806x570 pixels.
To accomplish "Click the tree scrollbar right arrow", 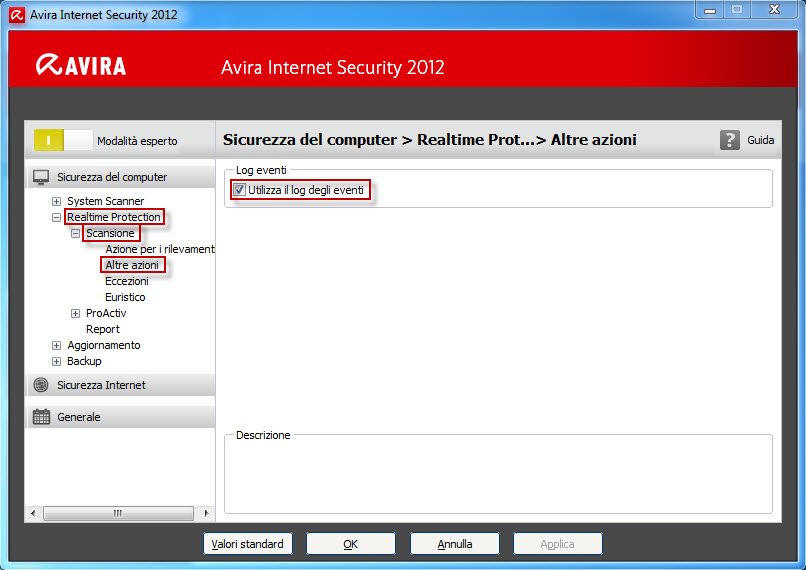I will [x=206, y=513].
